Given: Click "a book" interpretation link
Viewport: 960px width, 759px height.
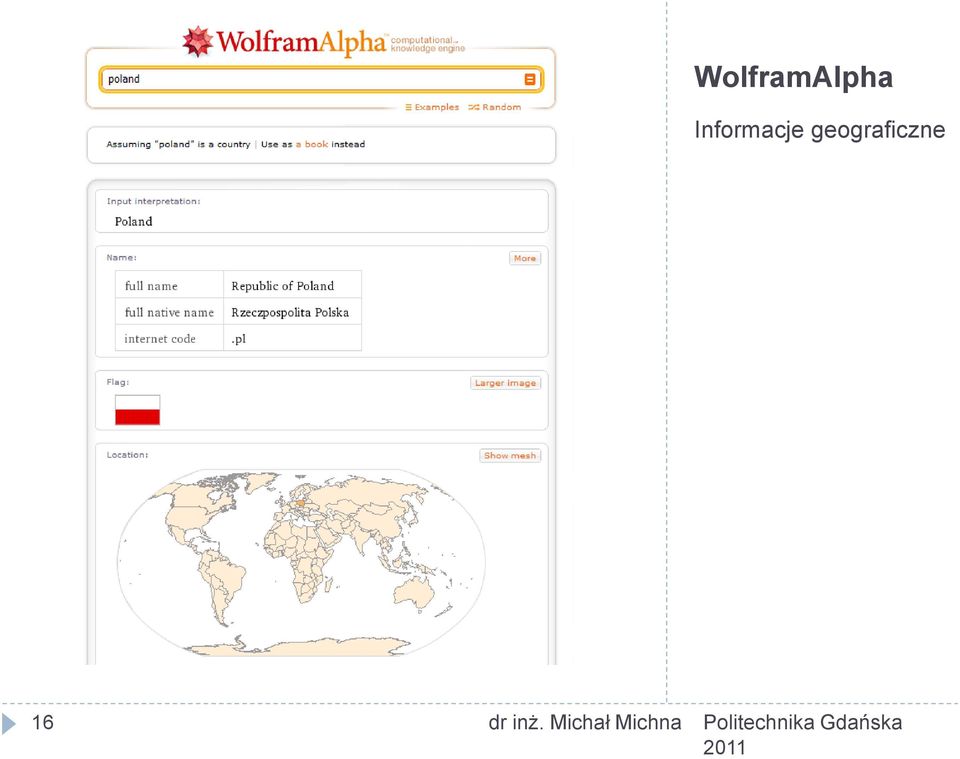Looking at the screenshot, I should (x=312, y=144).
